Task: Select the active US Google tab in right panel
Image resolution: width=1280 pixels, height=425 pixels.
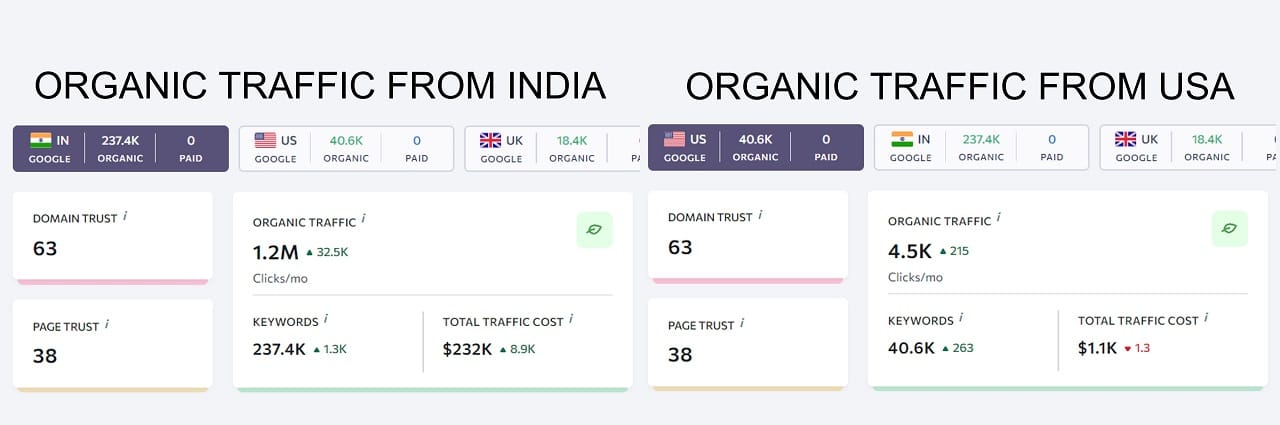Action: 756,147
